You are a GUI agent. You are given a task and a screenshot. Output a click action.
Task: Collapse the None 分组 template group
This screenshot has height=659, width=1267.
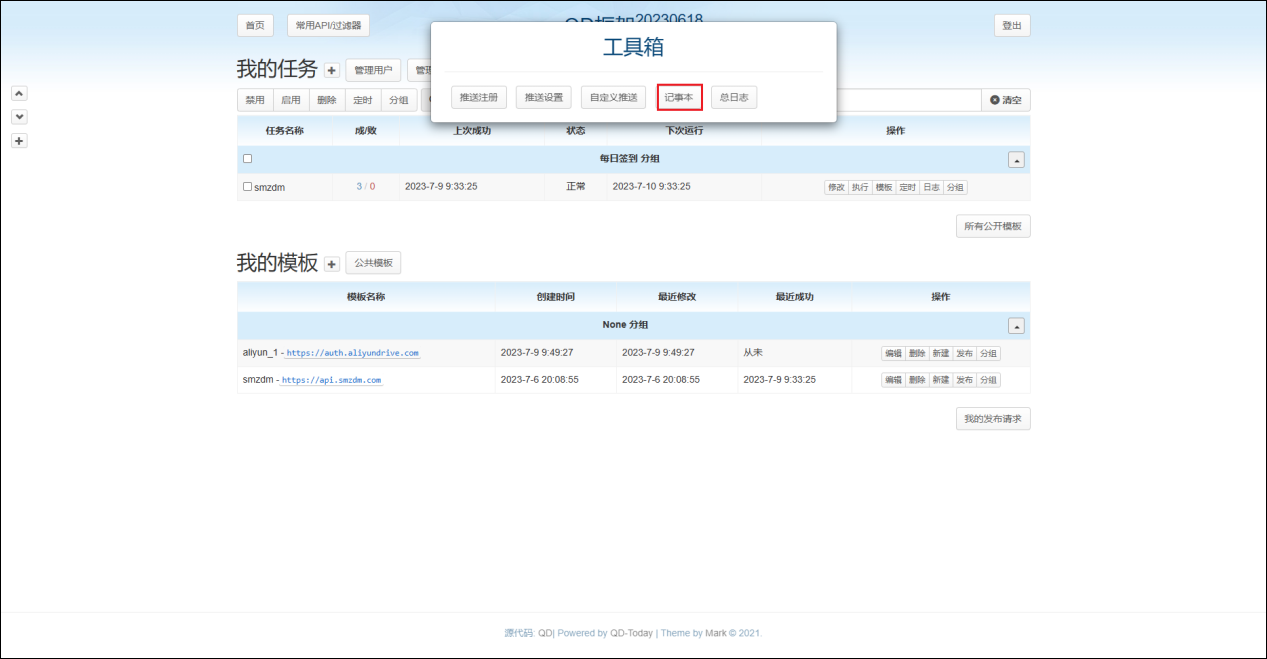click(x=1015, y=326)
